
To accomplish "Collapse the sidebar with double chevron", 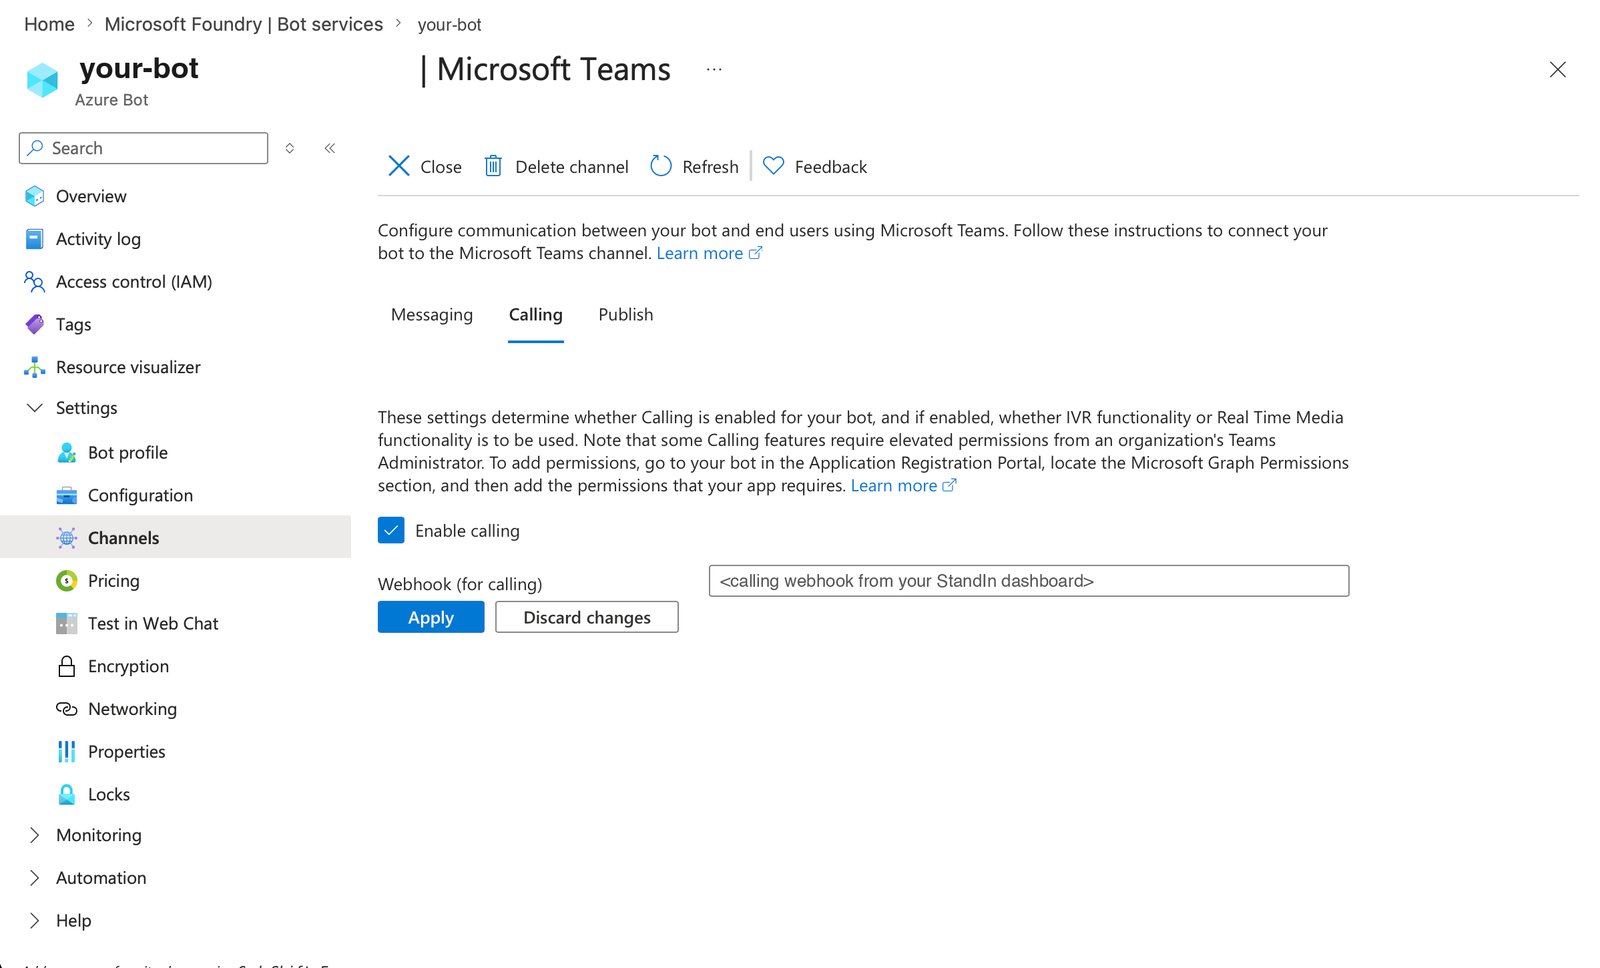I will [x=330, y=148].
